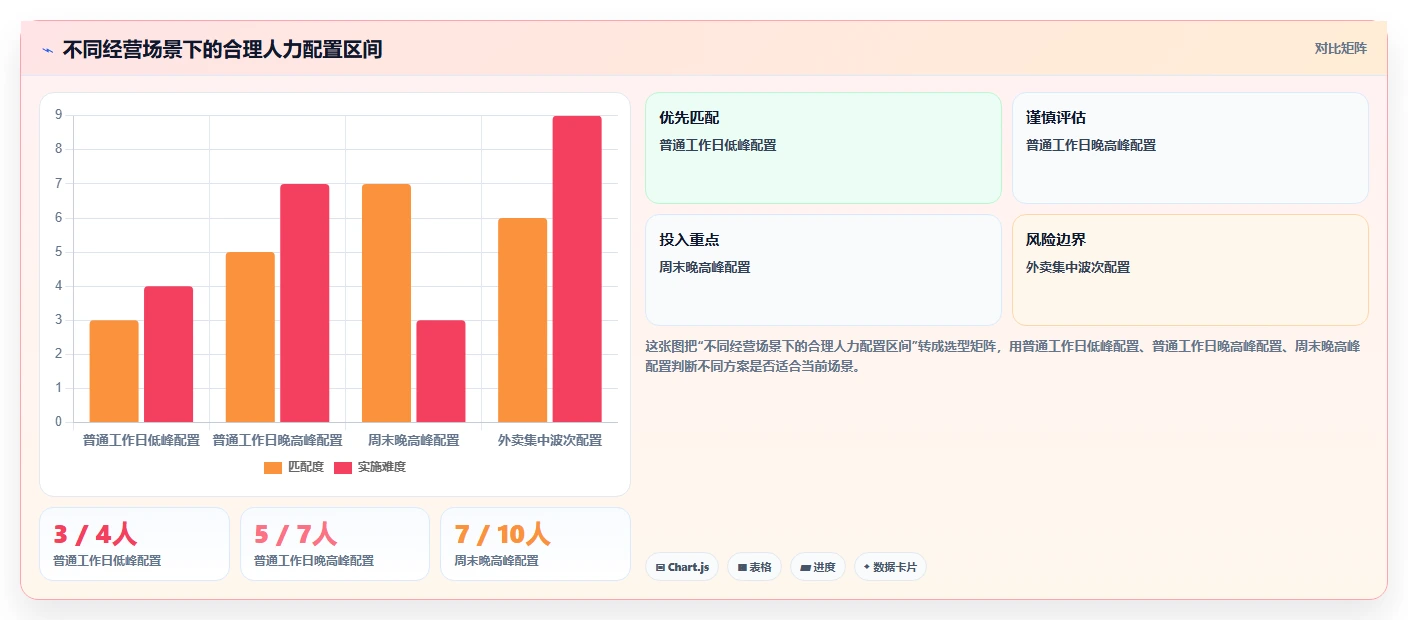Open the 风险边界 matrix card
The image size is (1408, 620).
[1190, 270]
